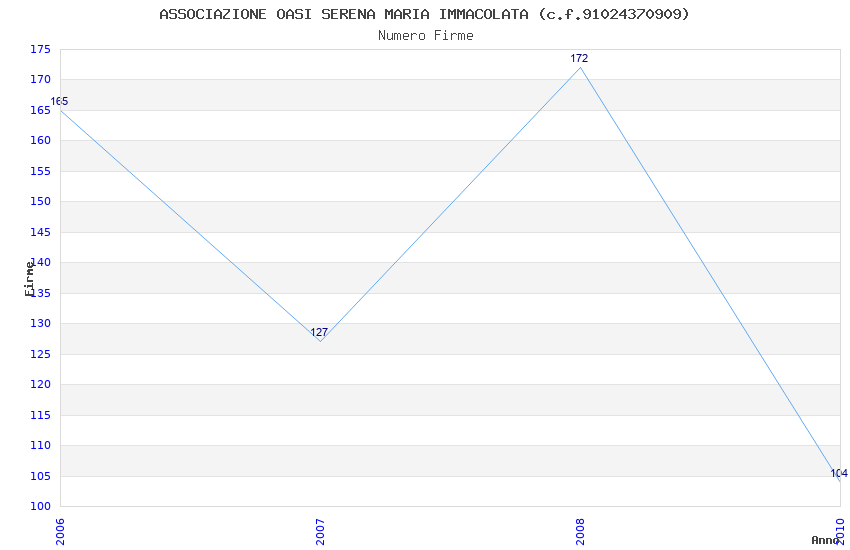Image resolution: width=850 pixels, height=550 pixels.
Task: Click the 170 y-axis tick label
Action: 40,80
